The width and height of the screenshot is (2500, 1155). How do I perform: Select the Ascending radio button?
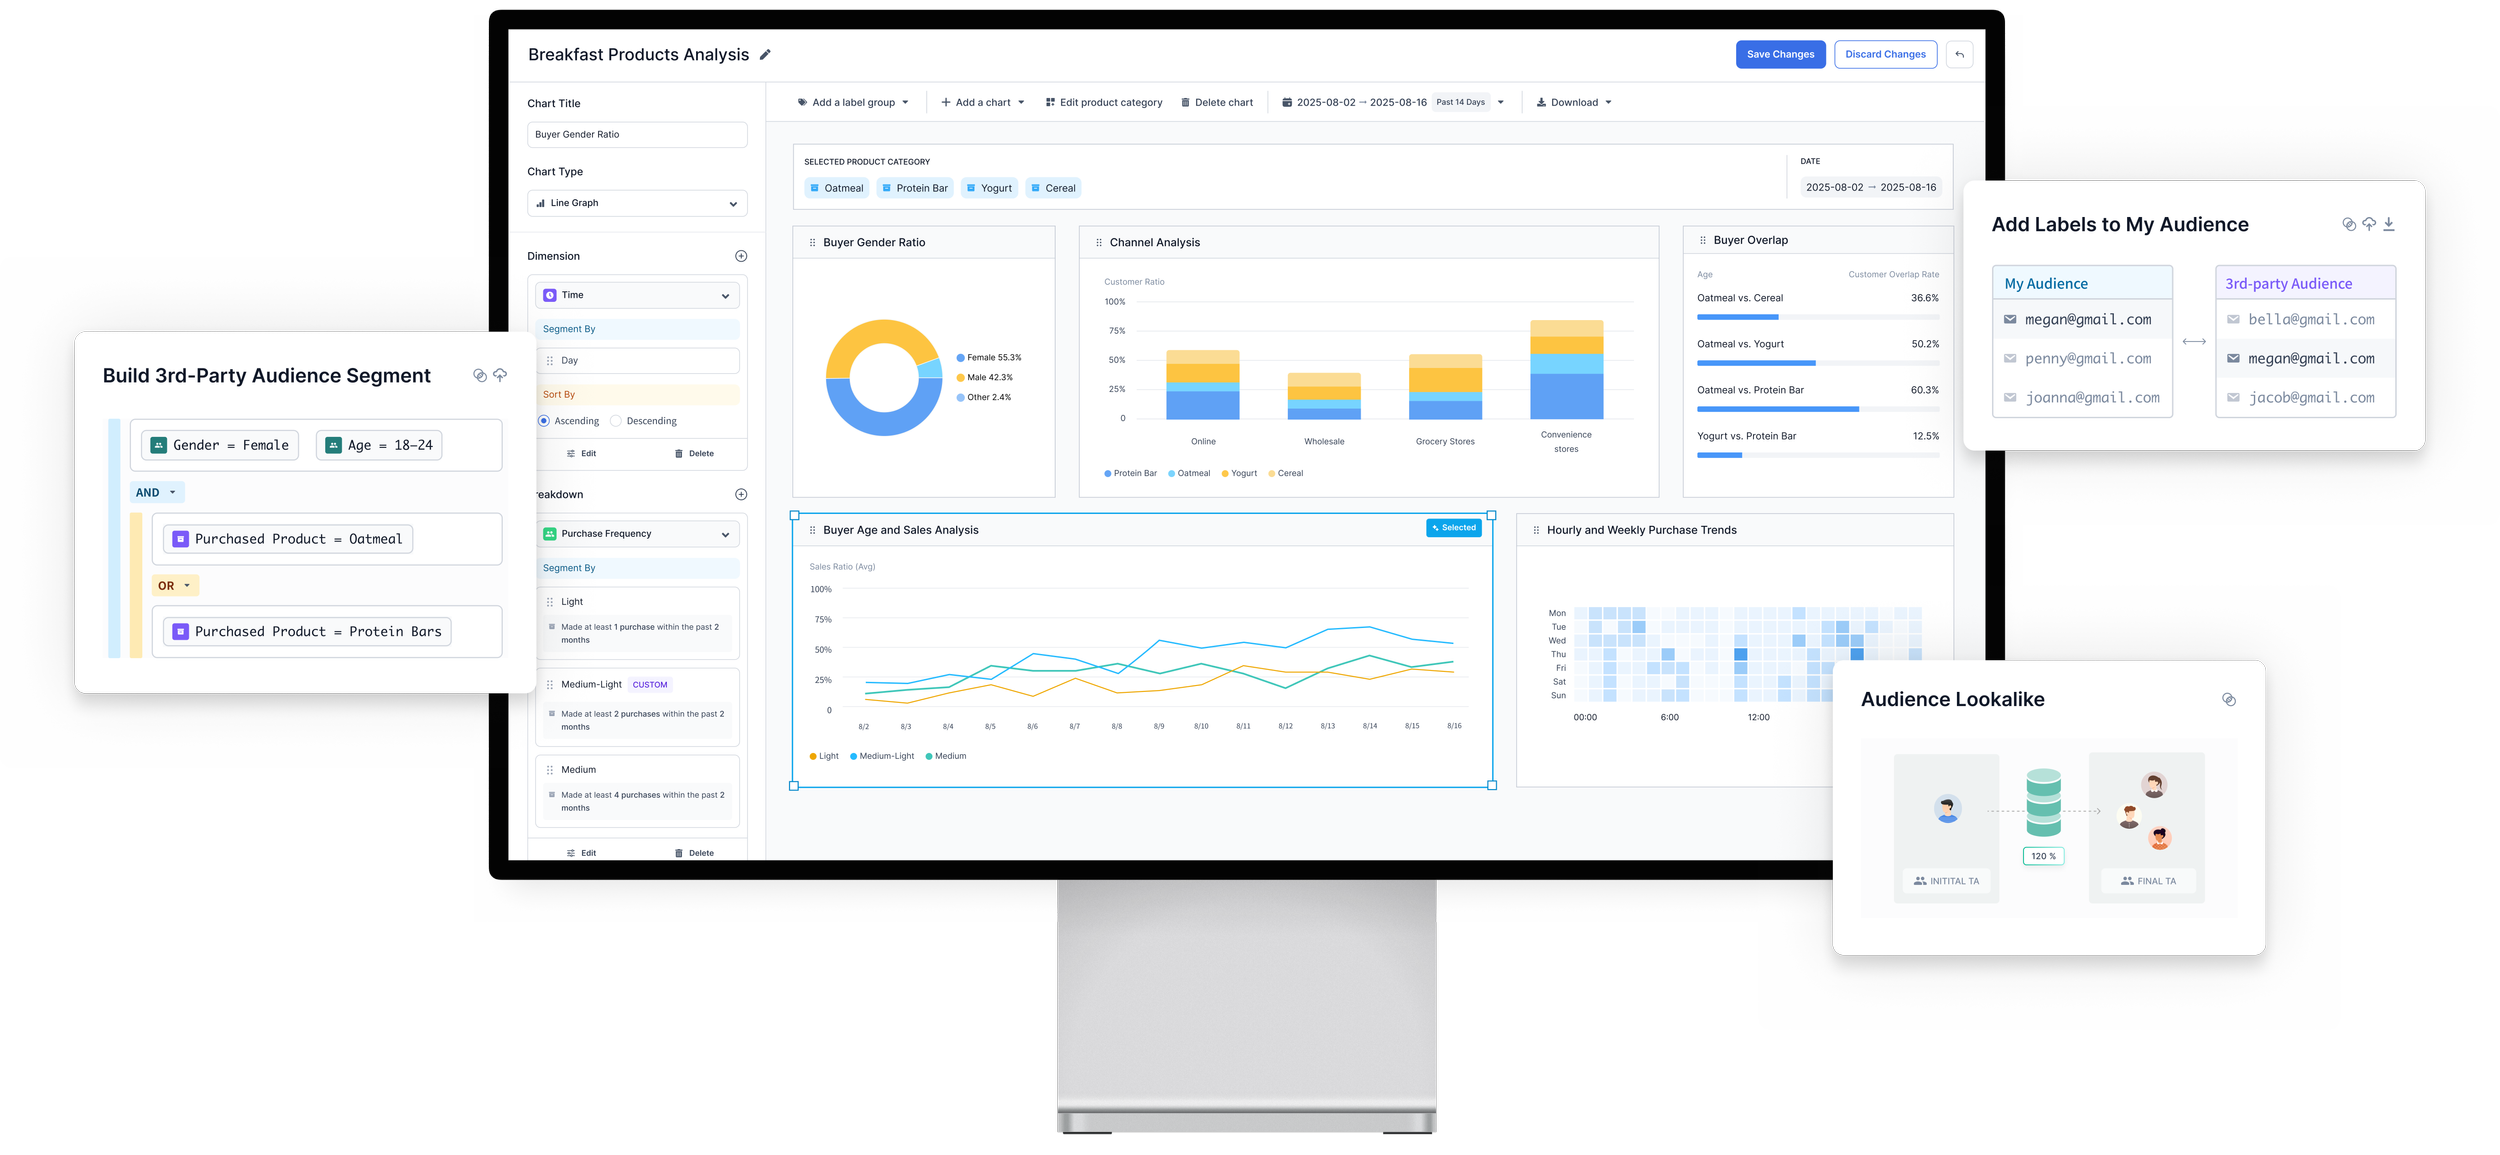(x=544, y=421)
